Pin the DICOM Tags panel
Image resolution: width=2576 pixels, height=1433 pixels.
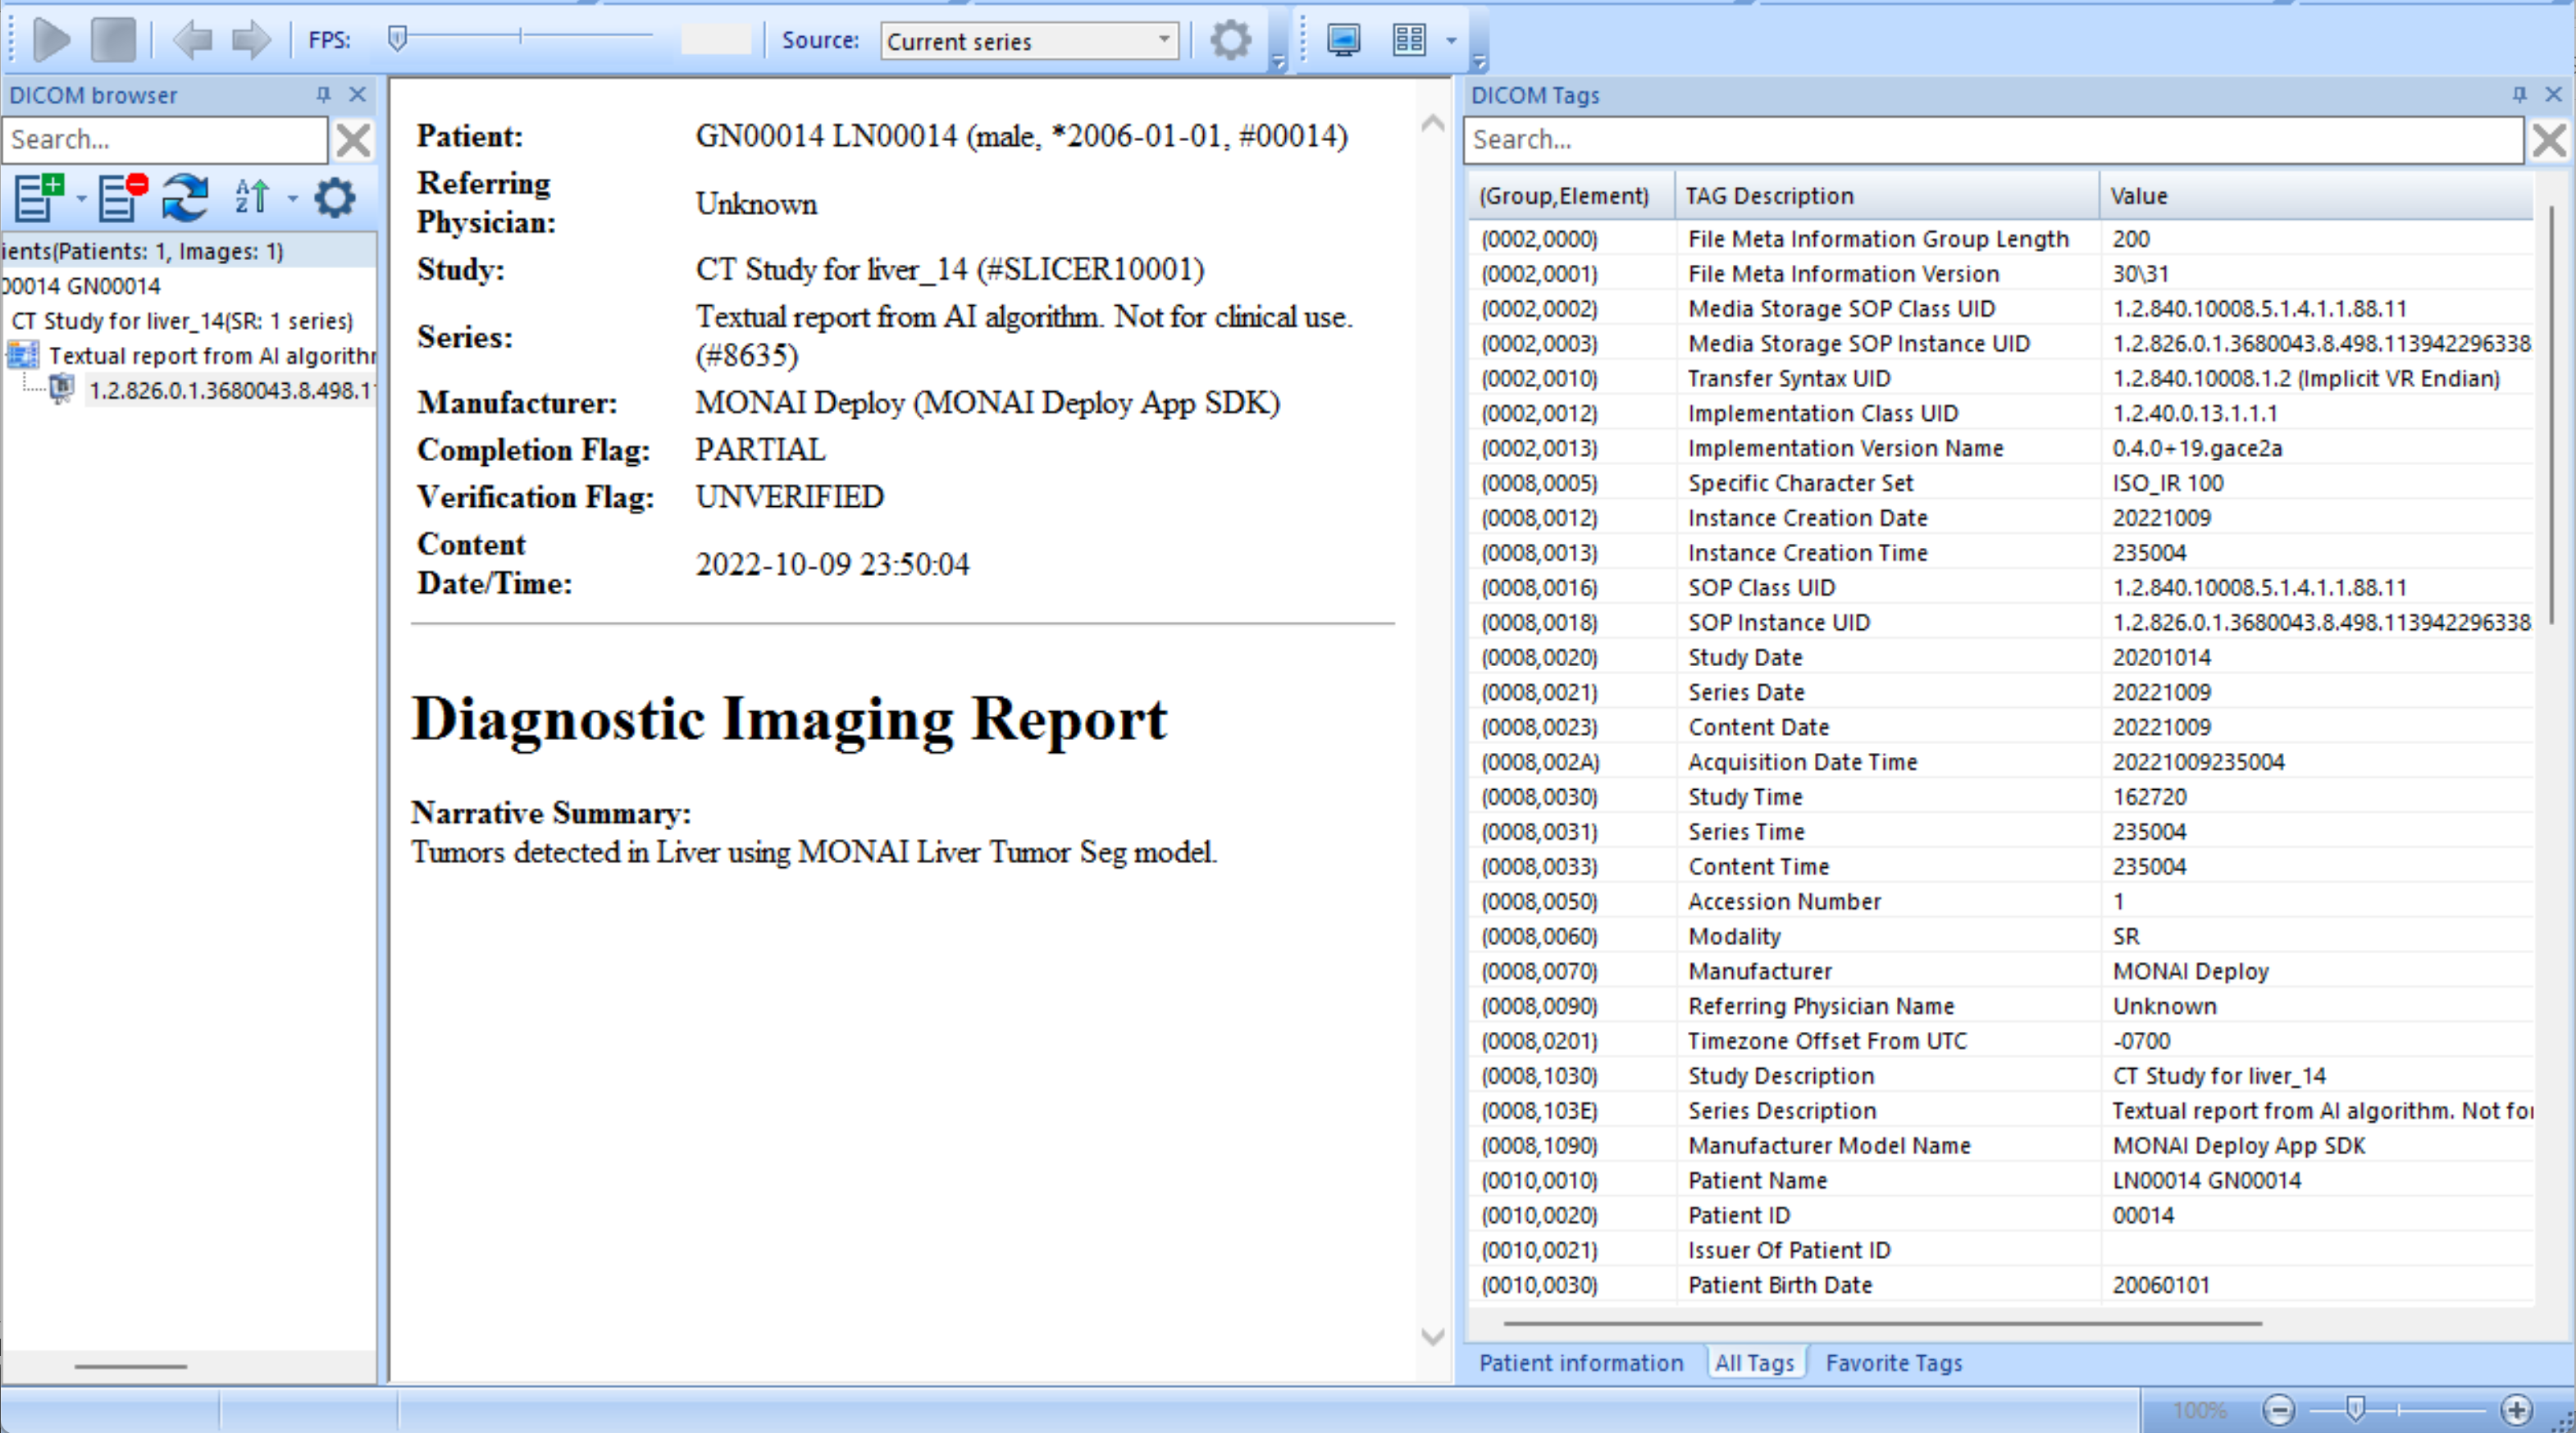[x=2519, y=94]
